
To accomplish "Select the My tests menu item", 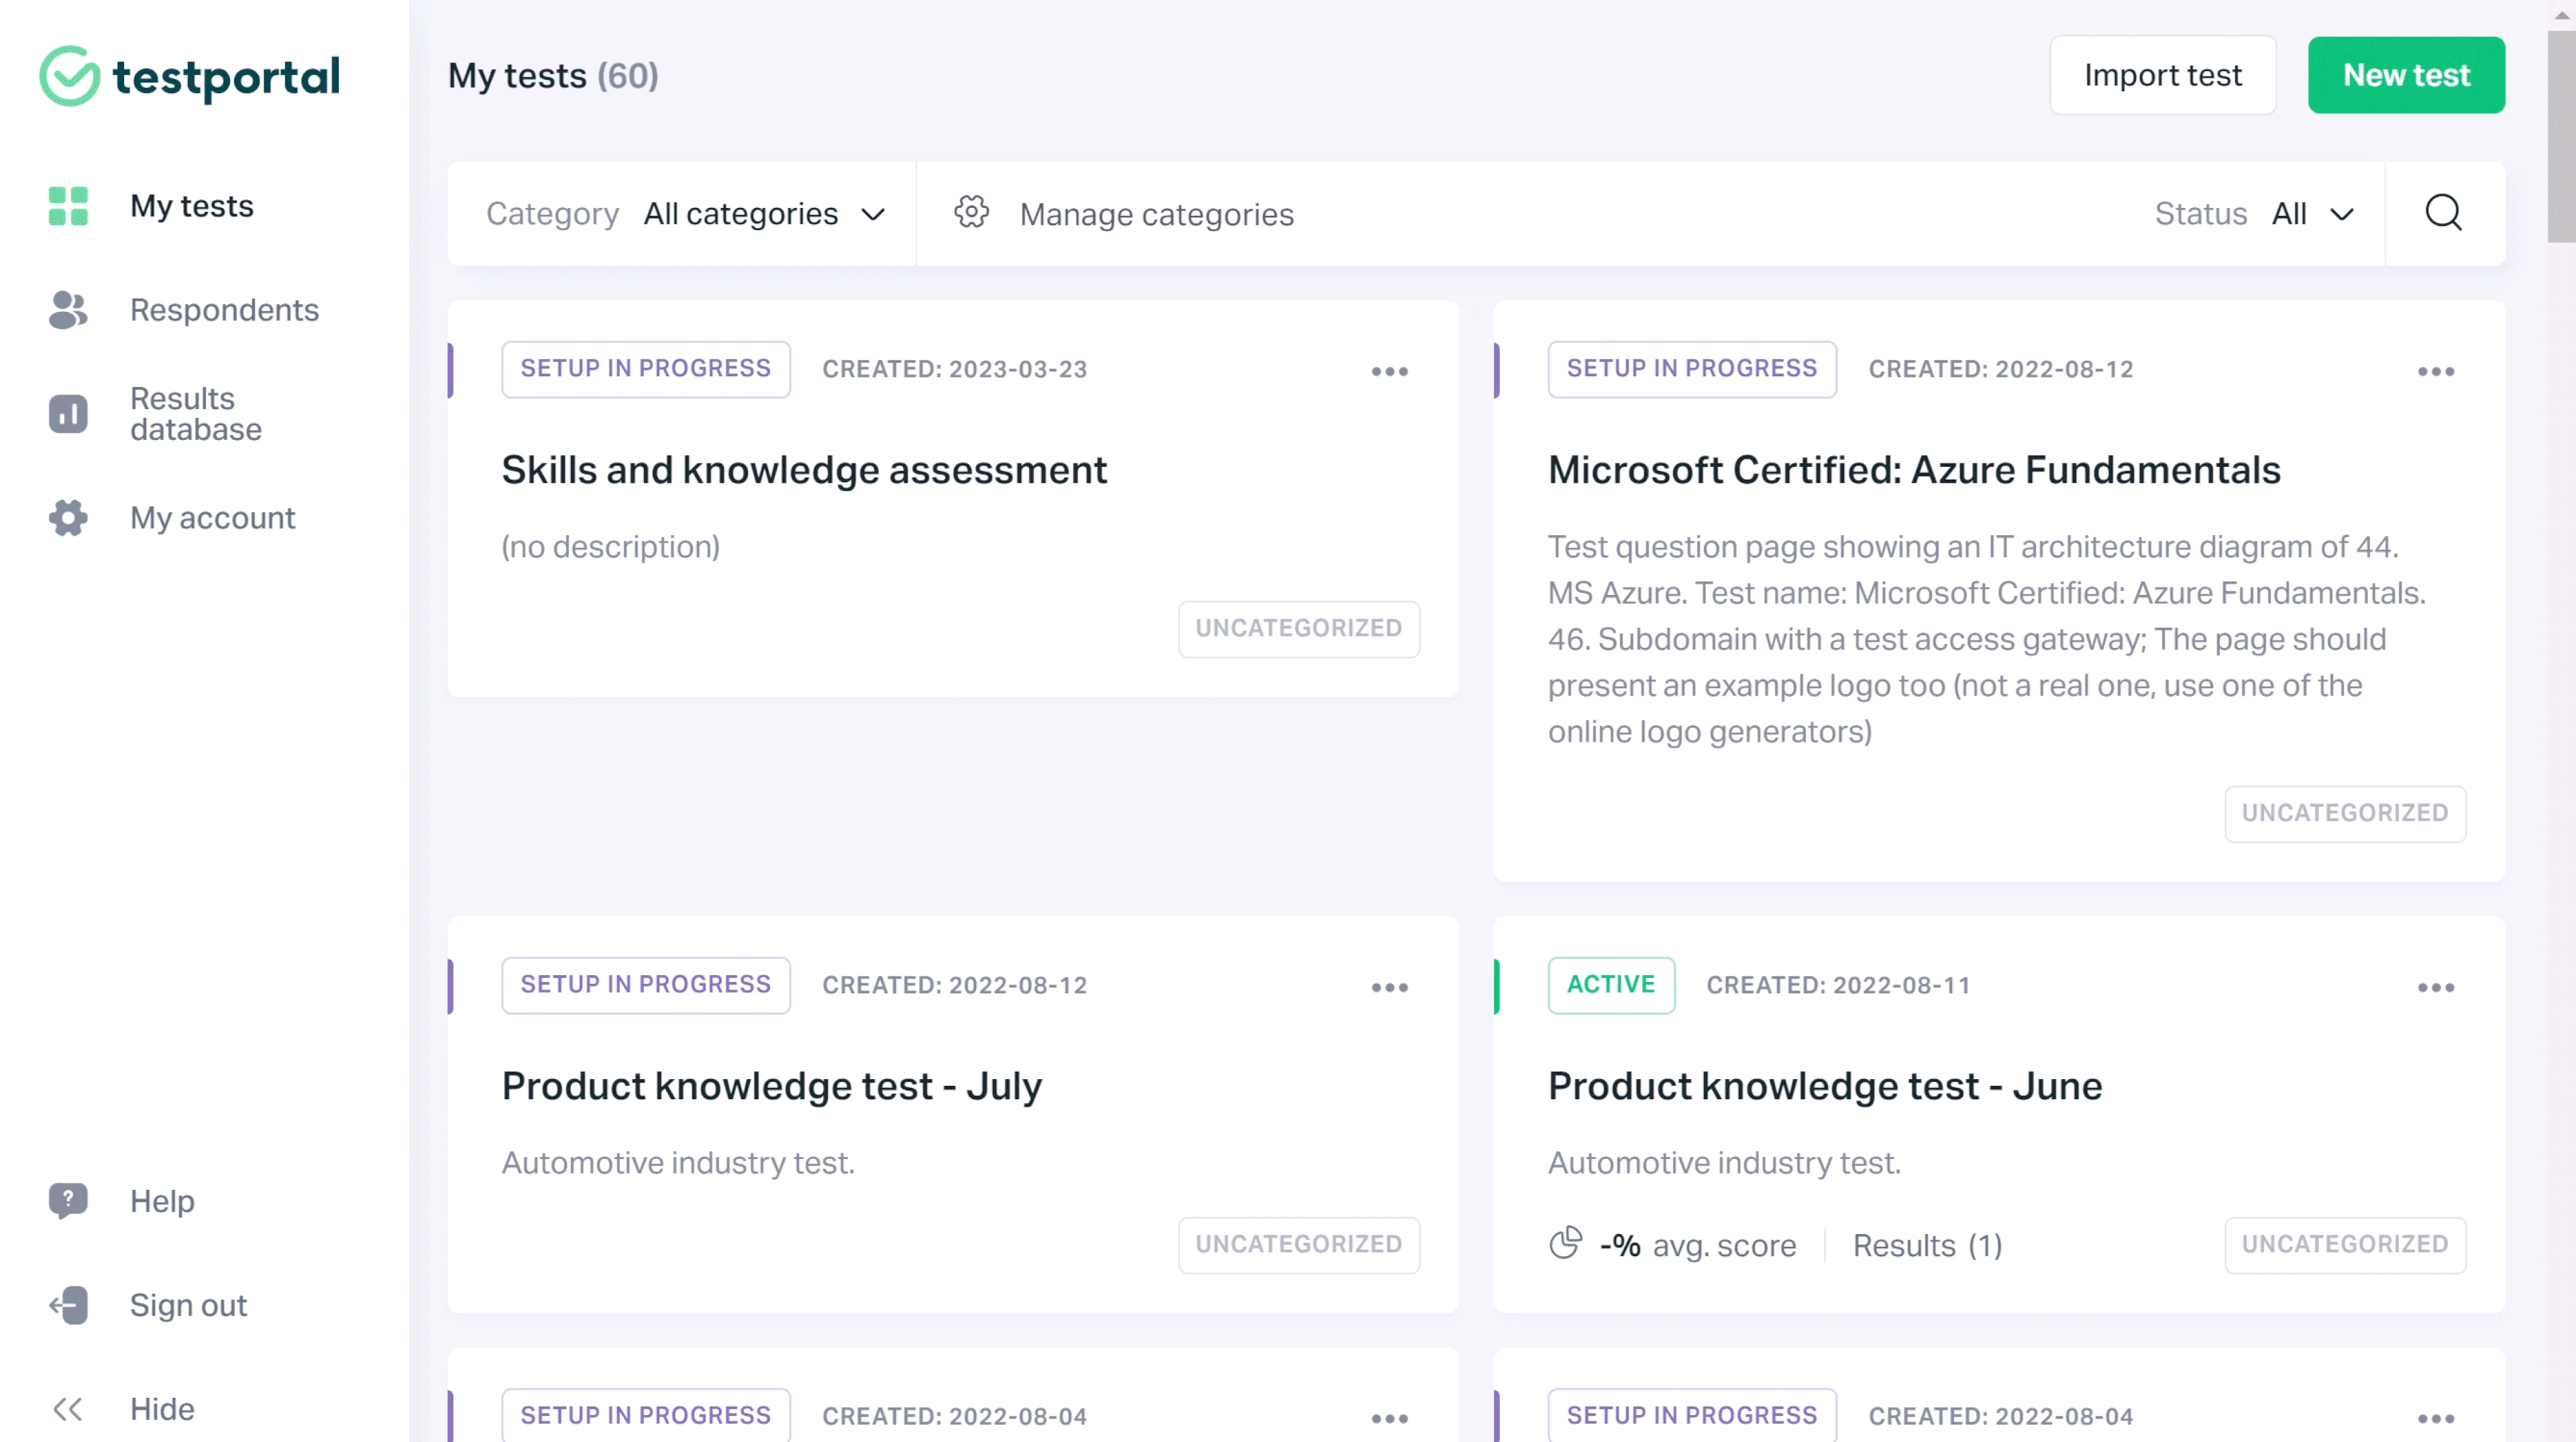I will click(x=191, y=206).
